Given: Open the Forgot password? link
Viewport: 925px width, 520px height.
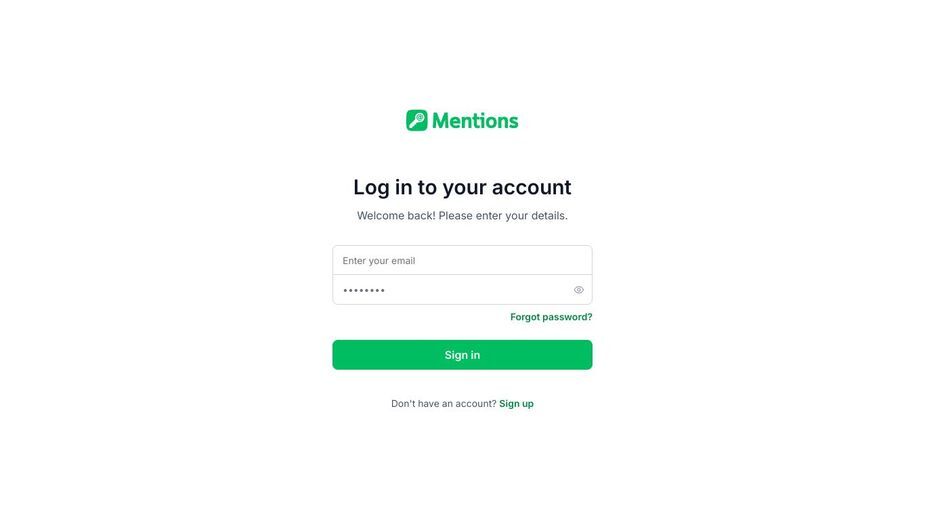Looking at the screenshot, I should coord(551,317).
